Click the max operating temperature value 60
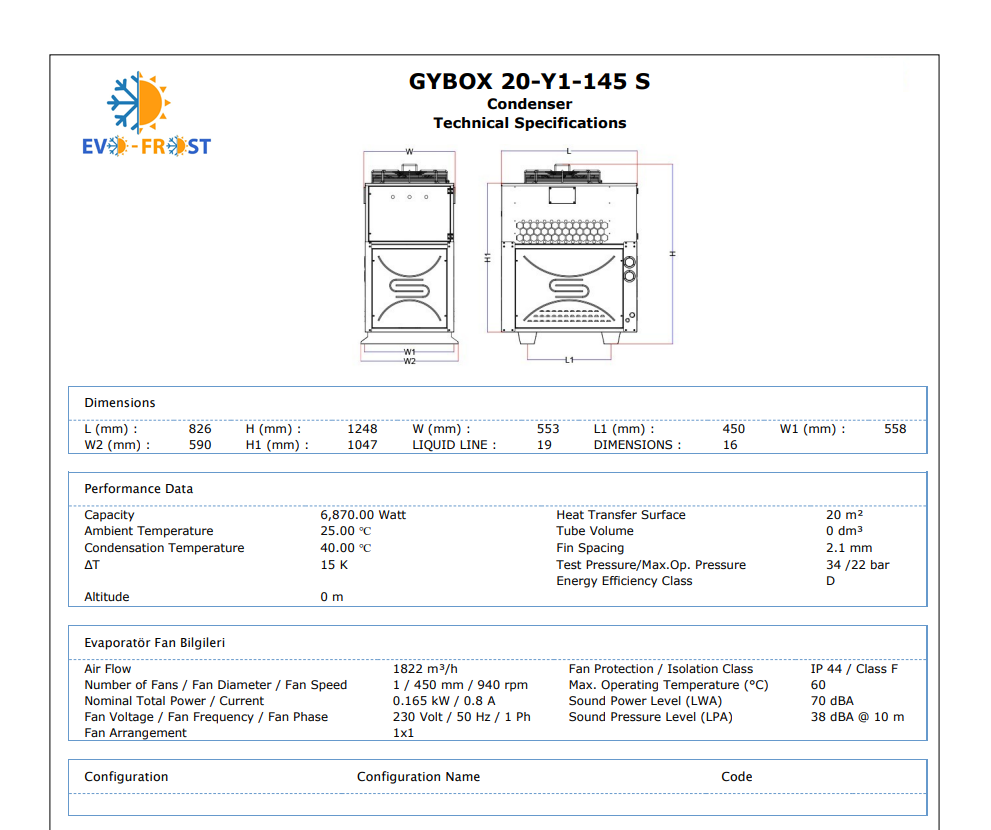The height and width of the screenshot is (830, 991). pyautogui.click(x=818, y=685)
